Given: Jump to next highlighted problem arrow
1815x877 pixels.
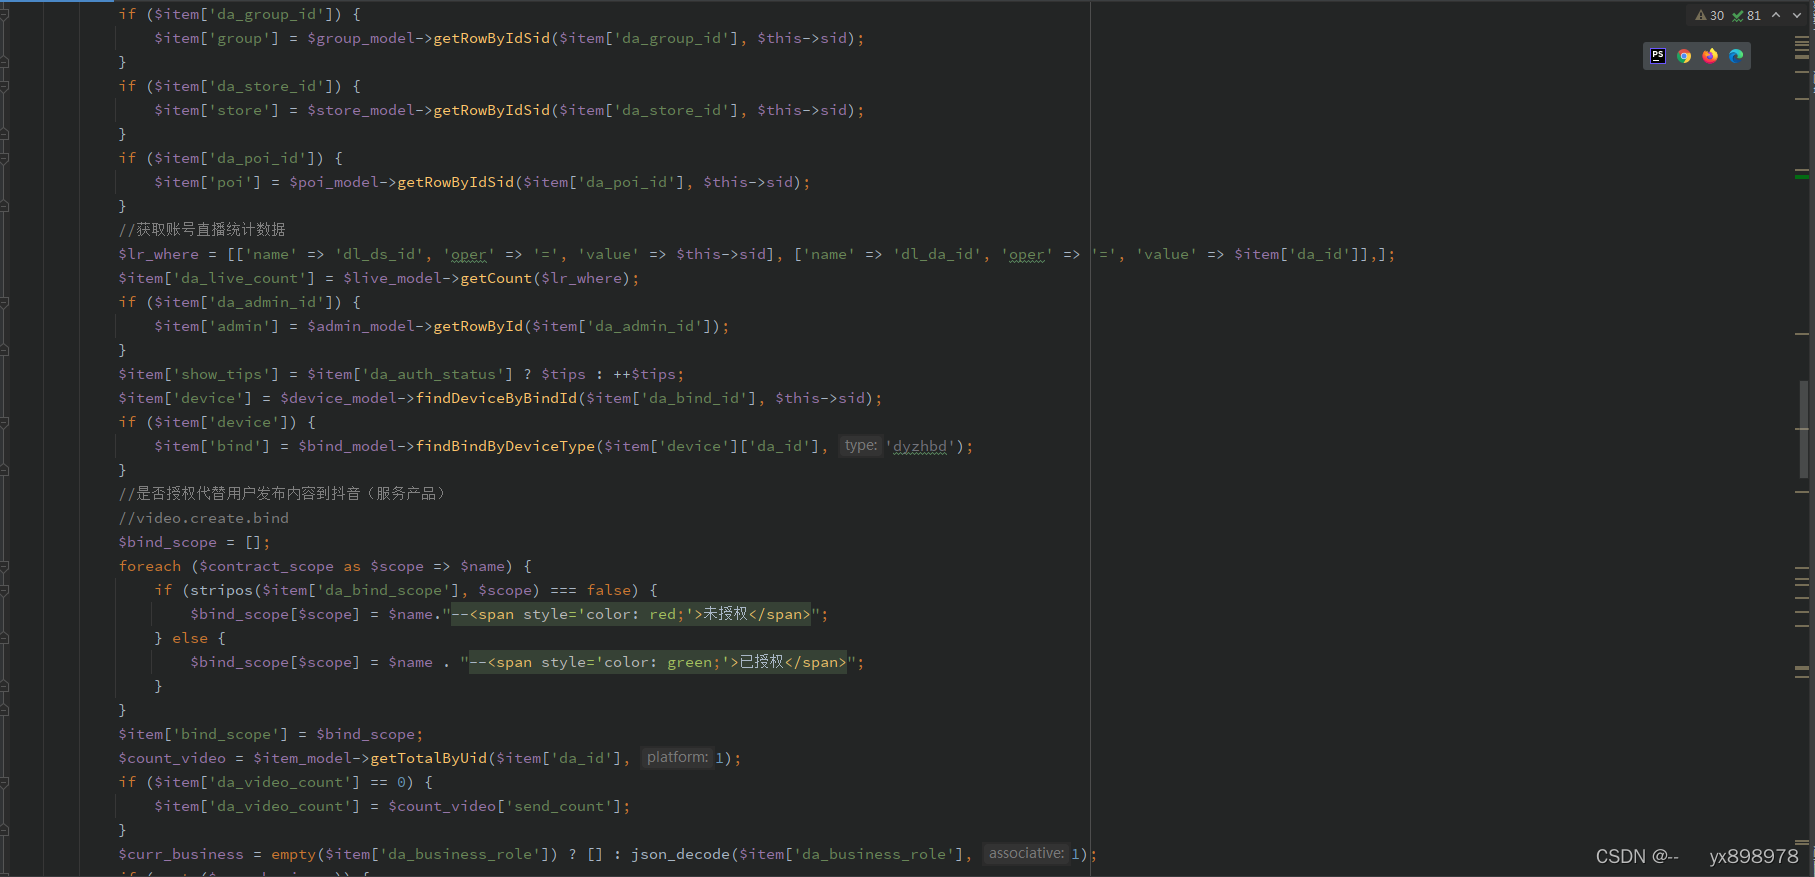Looking at the screenshot, I should coord(1797,15).
